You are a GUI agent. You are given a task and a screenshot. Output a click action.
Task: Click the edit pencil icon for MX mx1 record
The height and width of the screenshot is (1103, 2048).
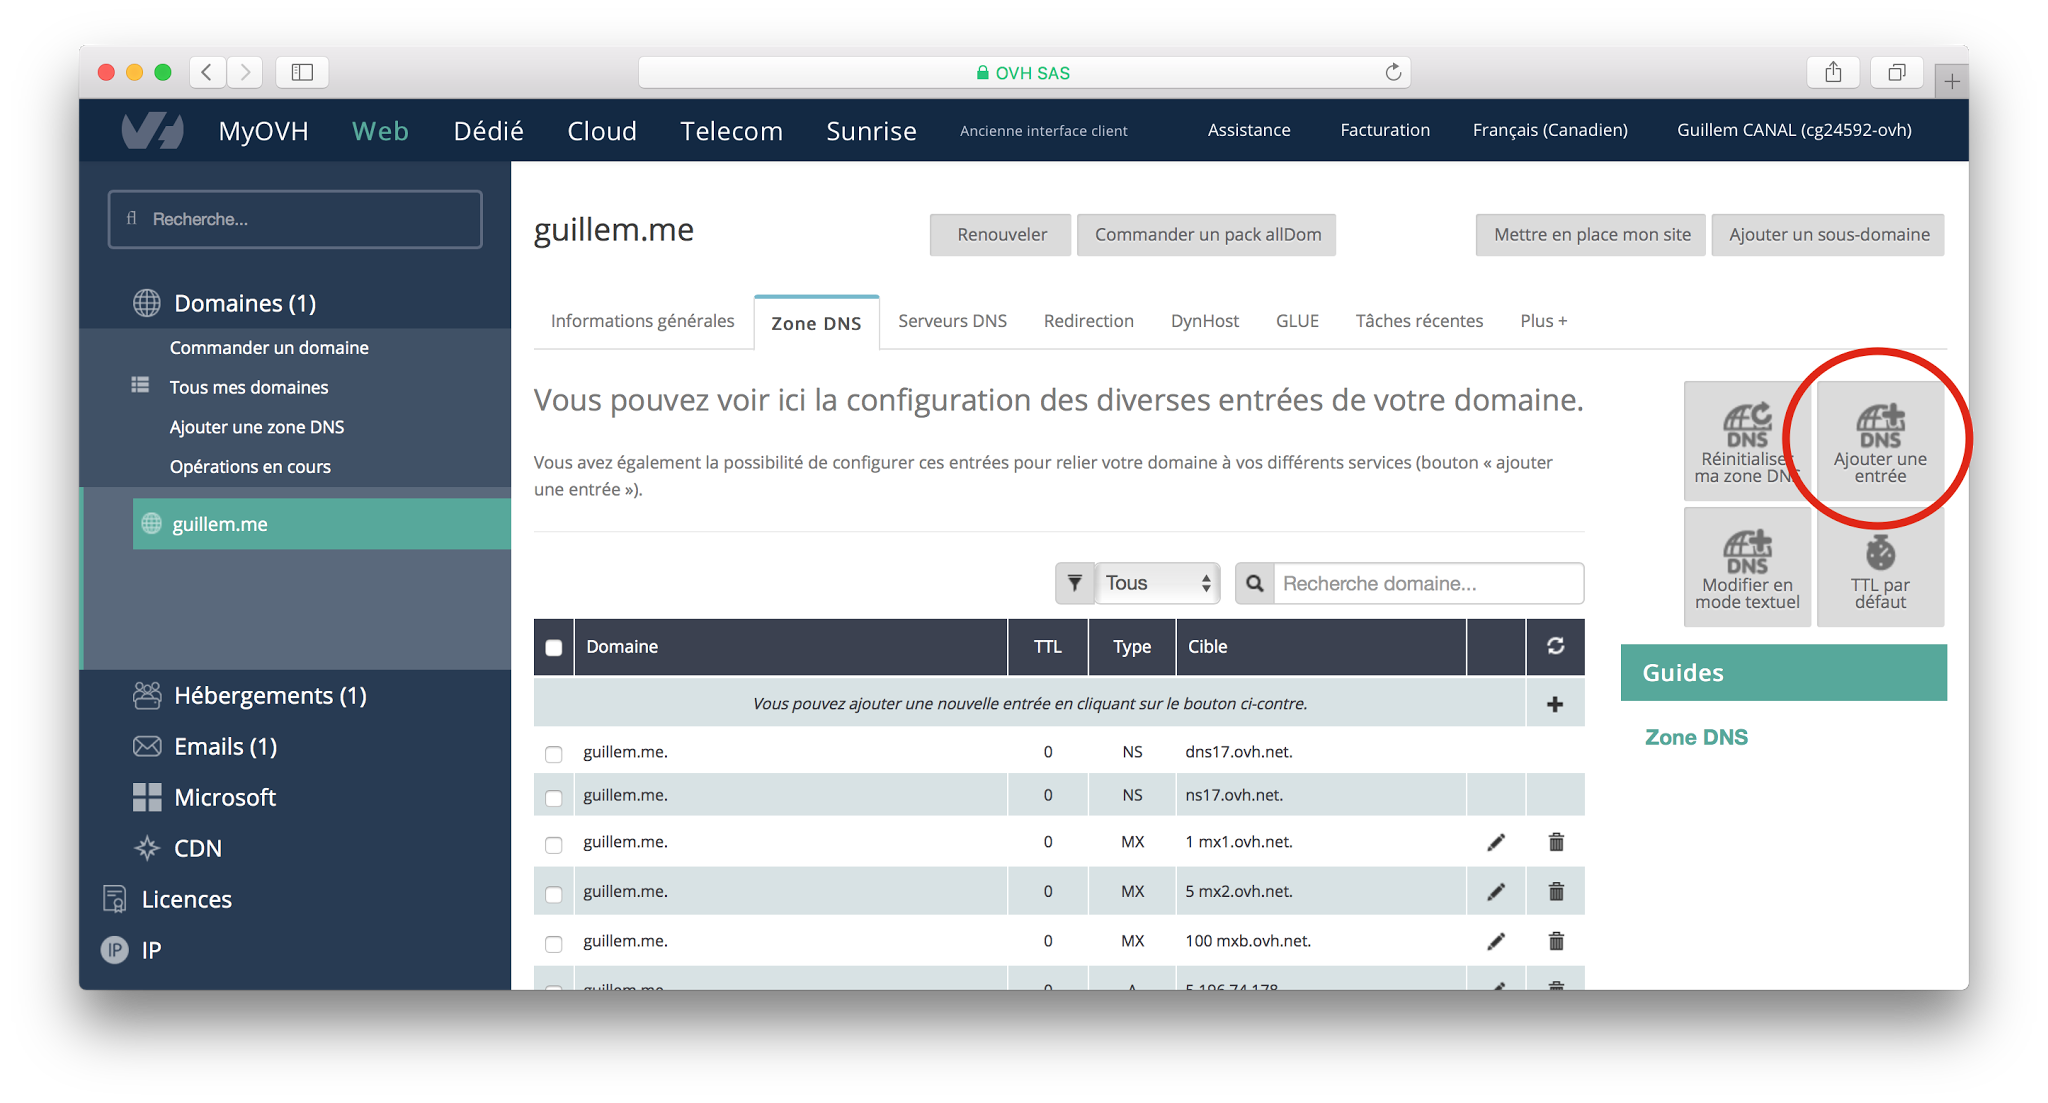1495,841
